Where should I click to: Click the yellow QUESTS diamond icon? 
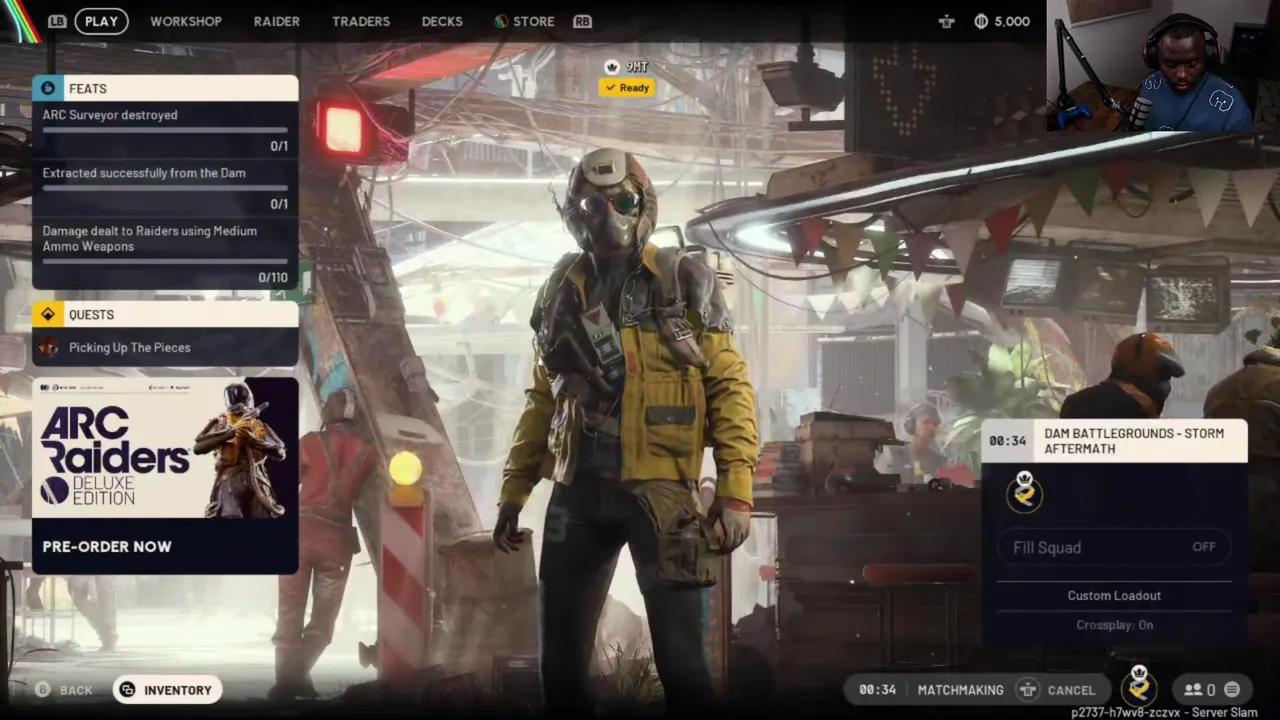click(48, 314)
